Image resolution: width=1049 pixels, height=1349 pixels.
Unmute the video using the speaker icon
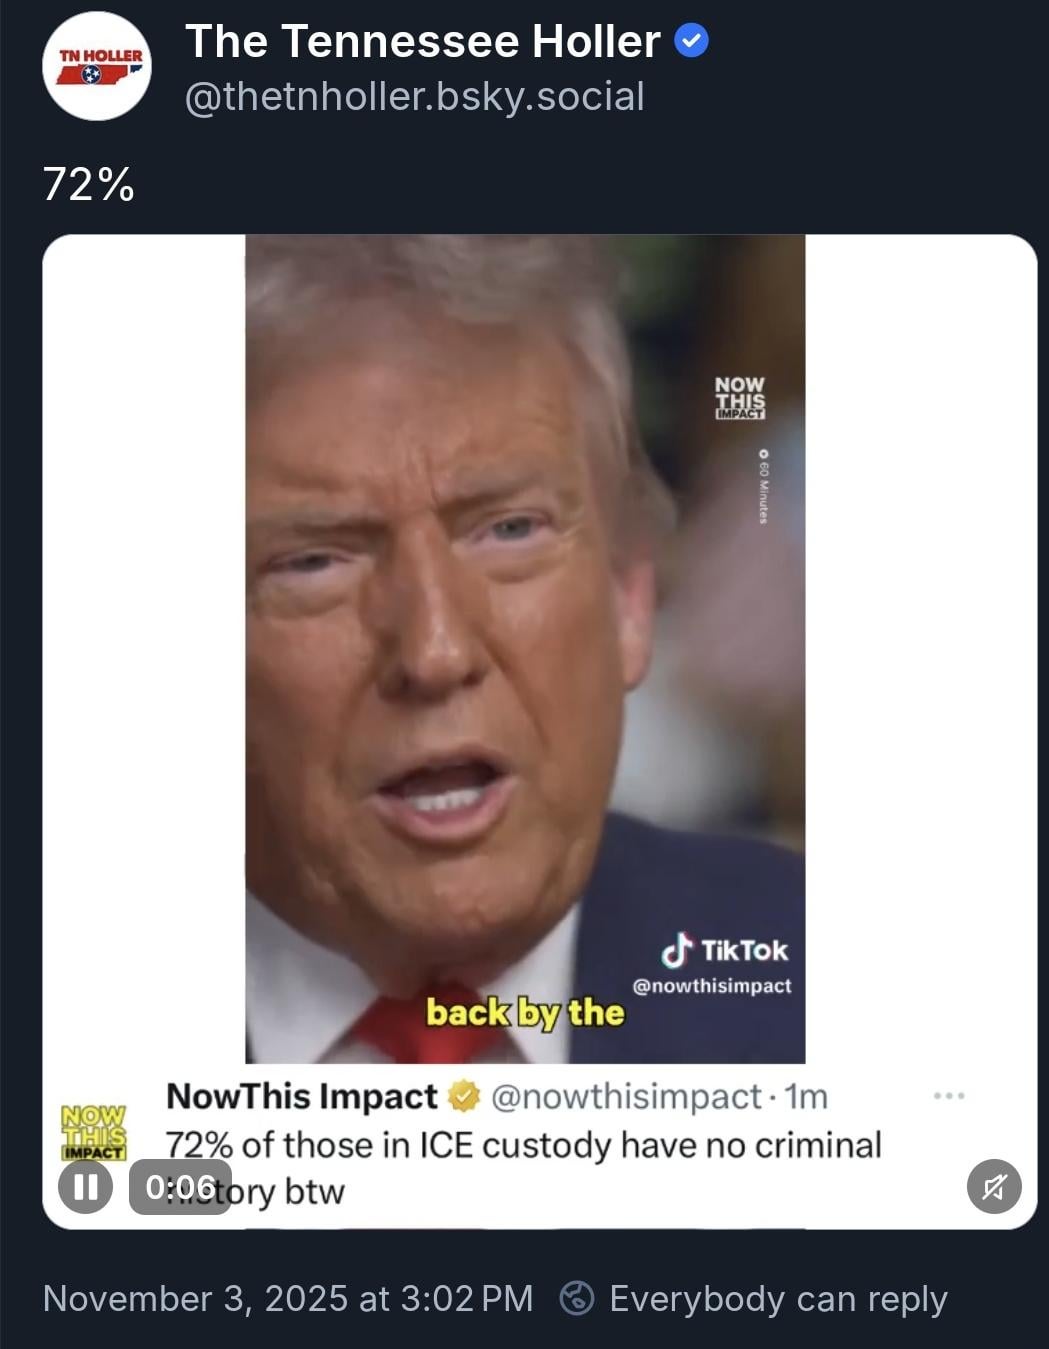tap(994, 1187)
